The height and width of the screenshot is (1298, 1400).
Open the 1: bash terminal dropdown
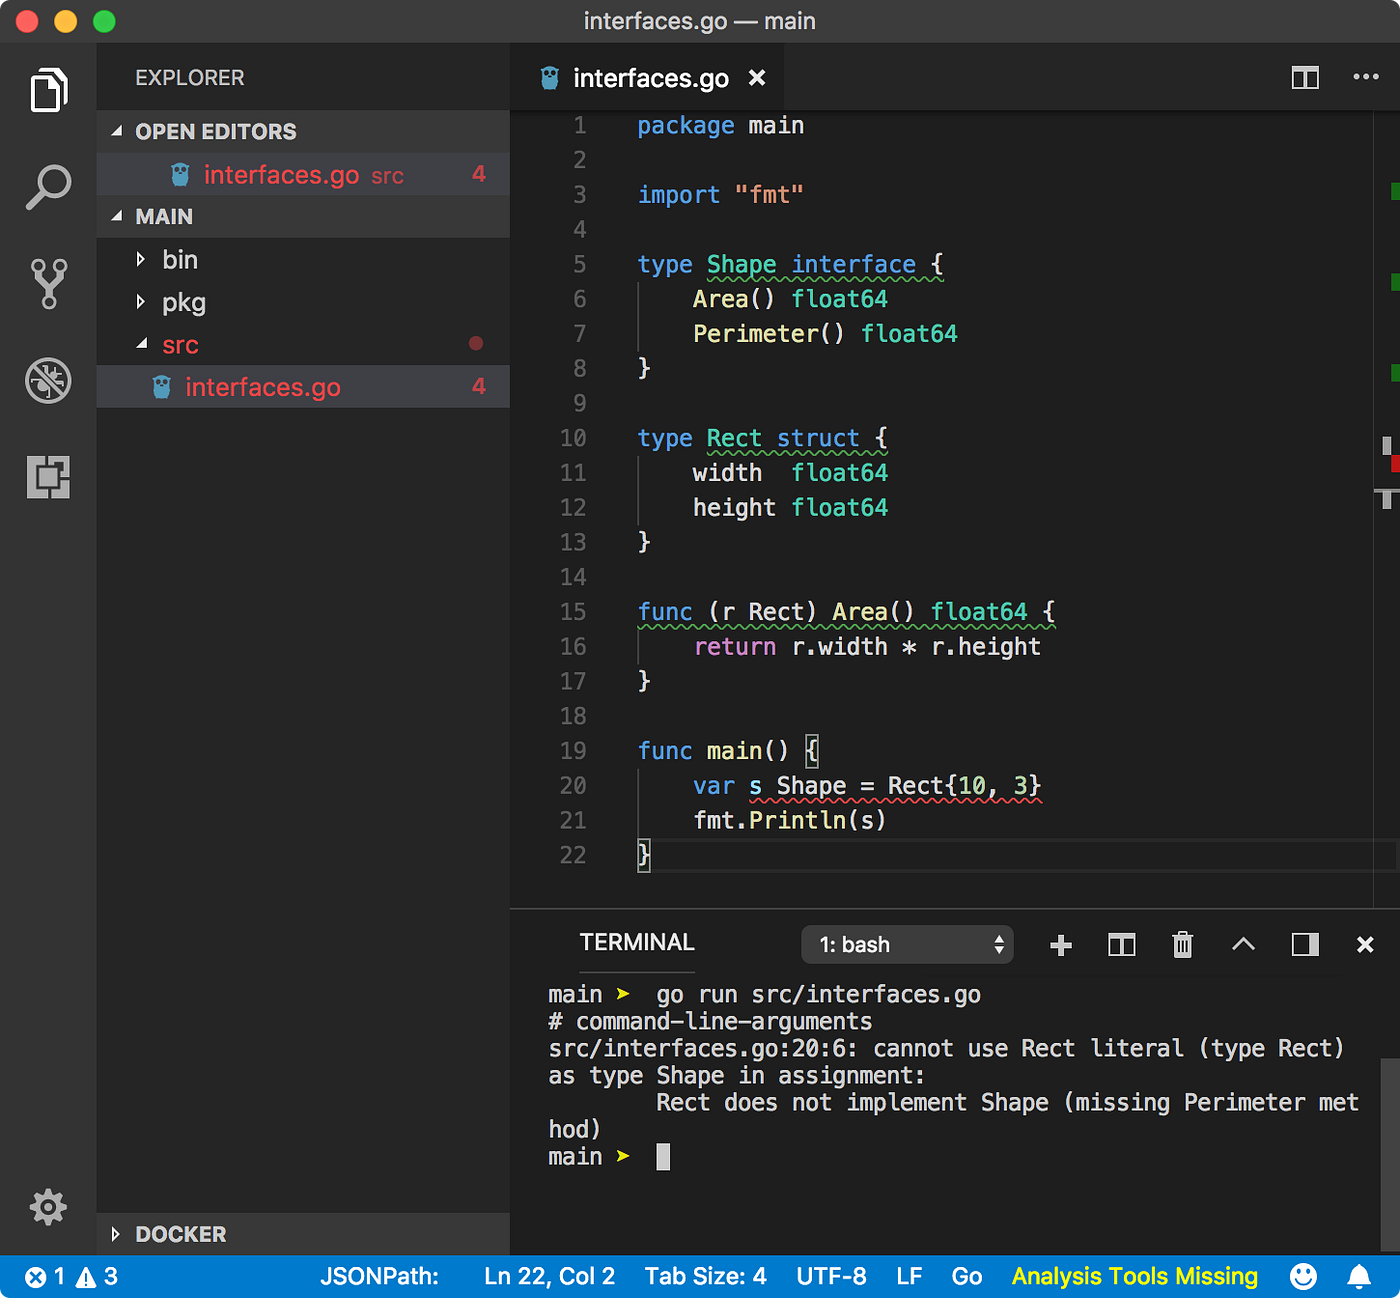pos(905,944)
